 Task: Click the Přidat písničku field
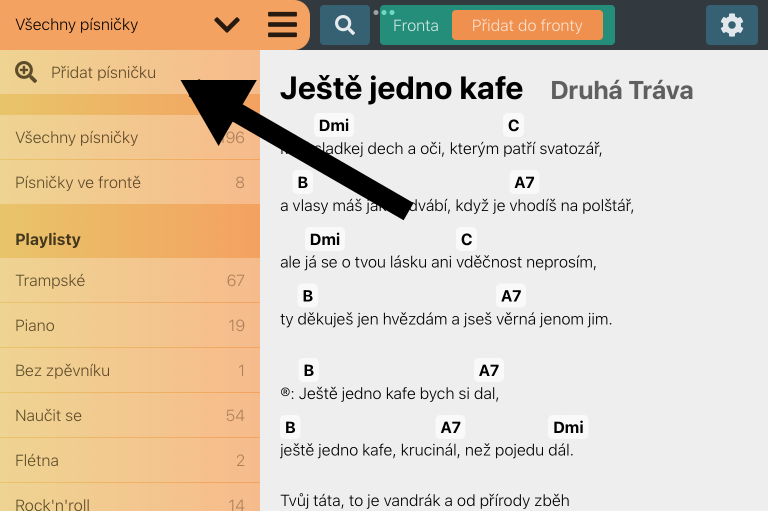click(x=130, y=73)
